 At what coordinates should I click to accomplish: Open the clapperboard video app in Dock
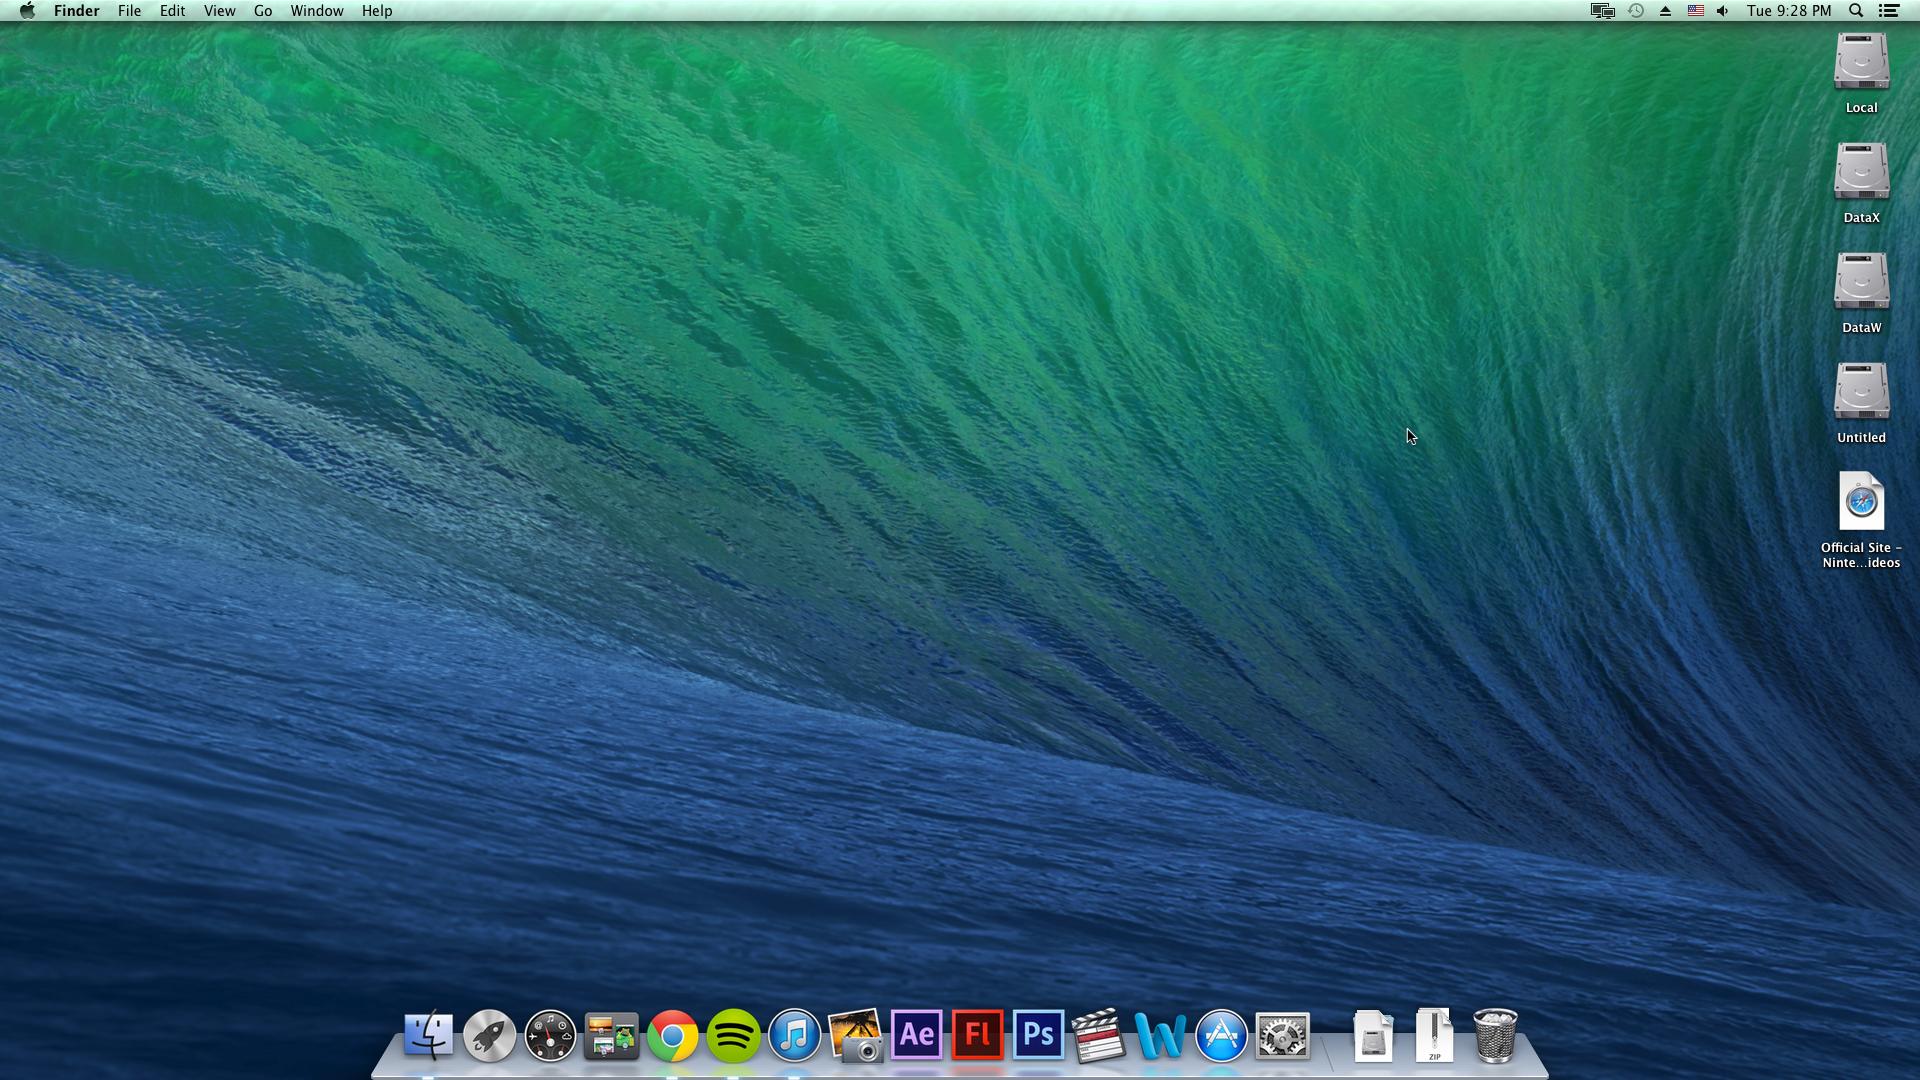1099,1035
